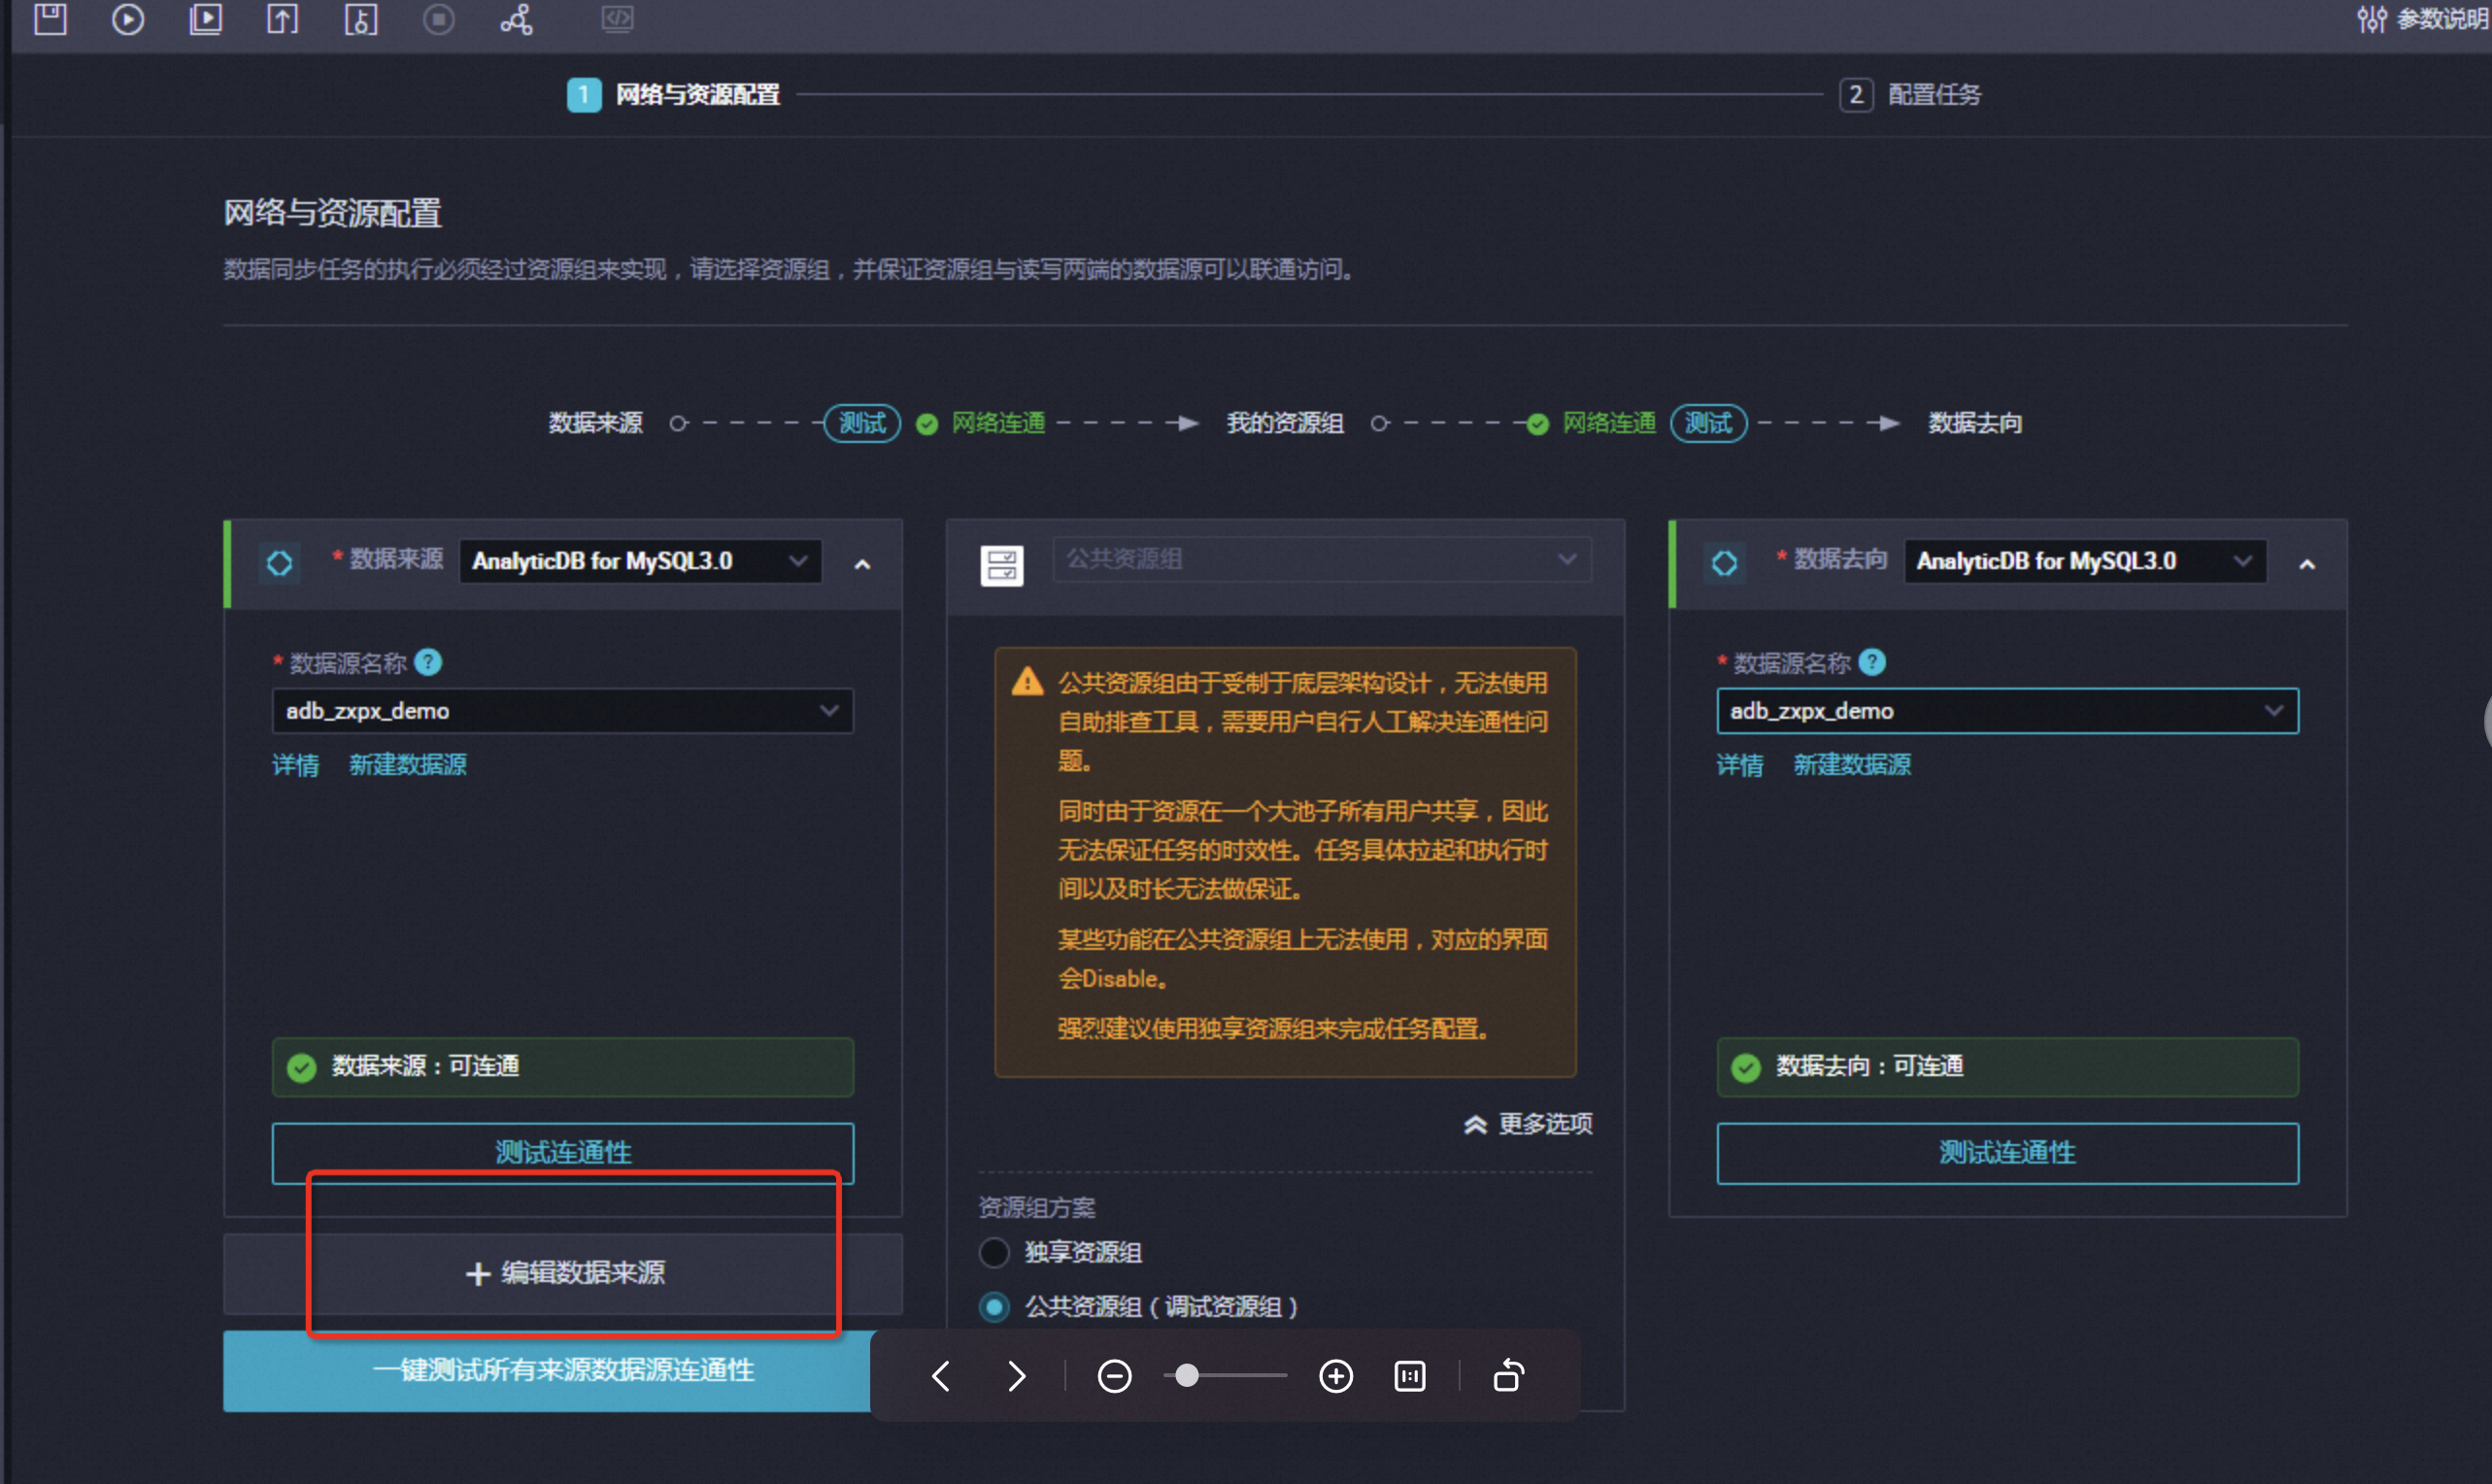Open destination 详情 link
The height and width of the screenshot is (1484, 2492).
pyautogui.click(x=1740, y=765)
